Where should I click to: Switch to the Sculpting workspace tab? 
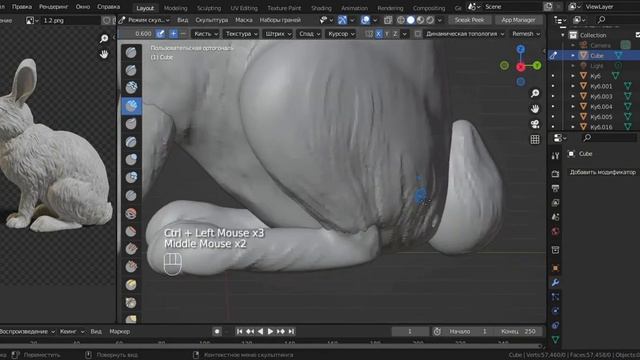coord(209,8)
